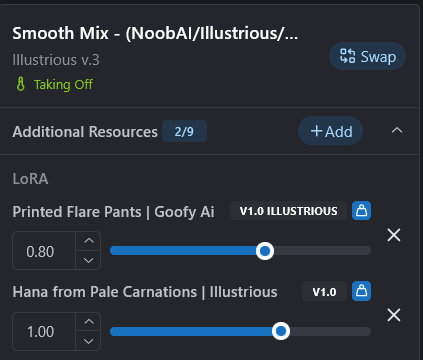Viewport: 423px width, 360px height.
Task: Decrease Printed Flare Pants weight with down arrow
Action: 88,260
